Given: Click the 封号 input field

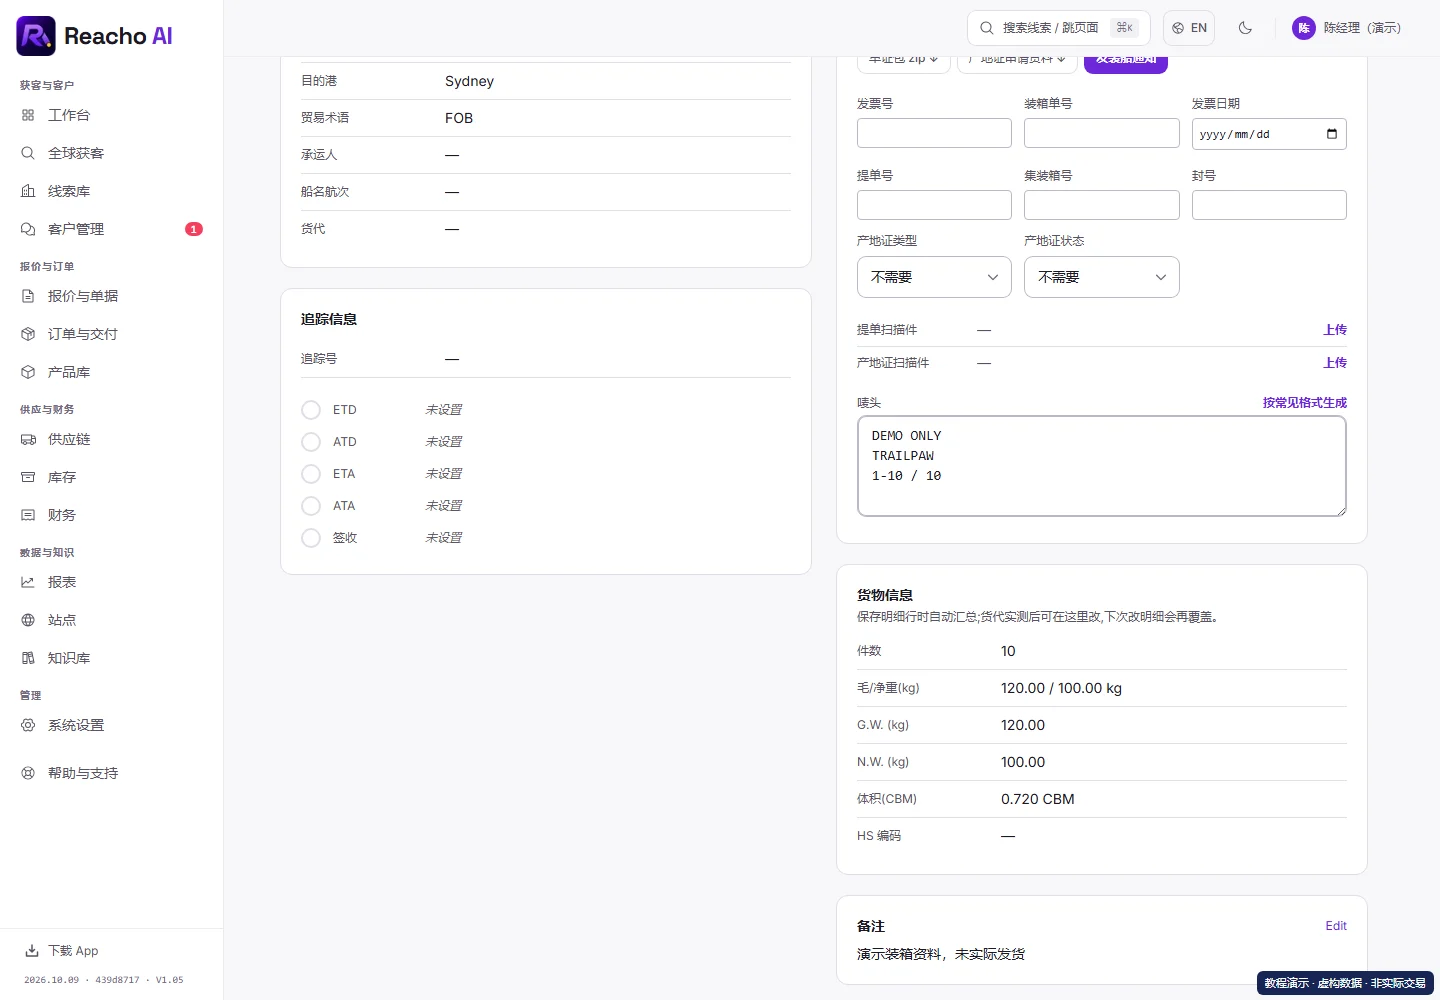Looking at the screenshot, I should point(1269,205).
